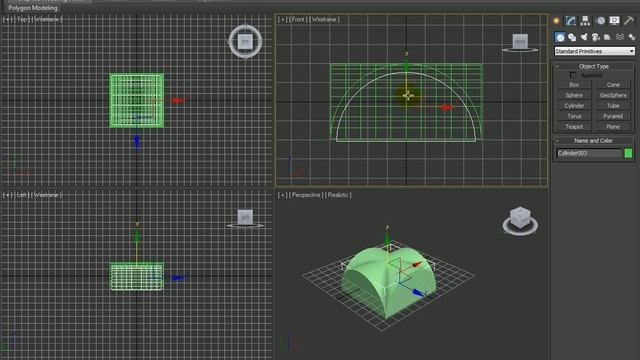Open the Hierarchy command panel tab
This screenshot has width=640, height=360.
pos(585,20)
